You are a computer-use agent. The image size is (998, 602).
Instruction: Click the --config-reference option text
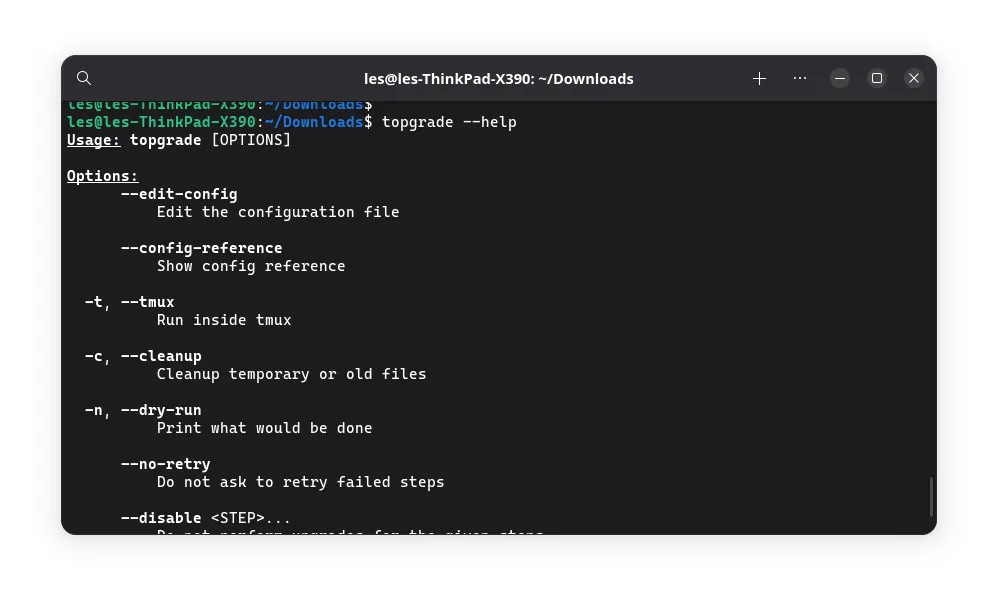point(201,248)
